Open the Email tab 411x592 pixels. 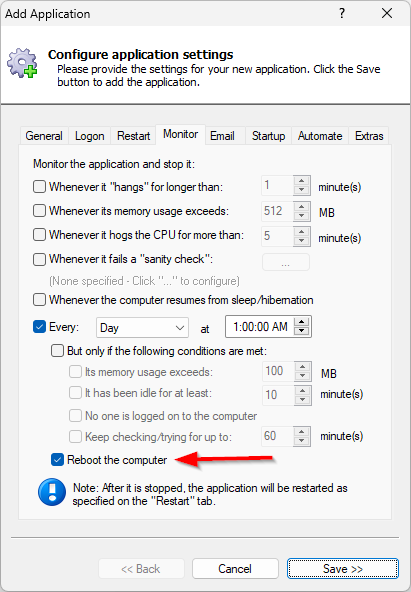click(x=222, y=136)
